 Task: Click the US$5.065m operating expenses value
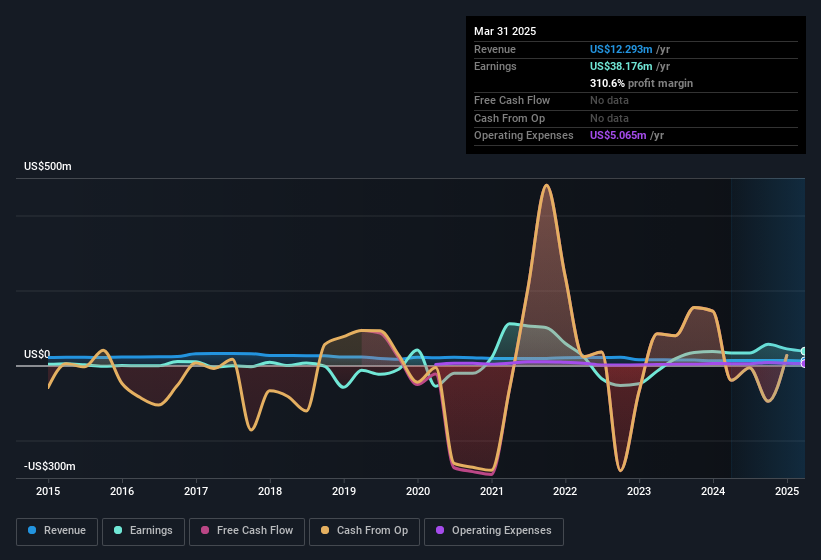pyautogui.click(x=618, y=135)
